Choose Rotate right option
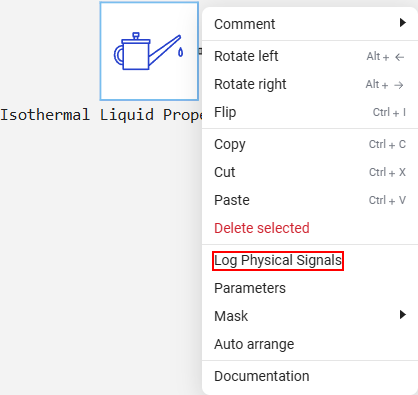The height and width of the screenshot is (395, 418). point(310,84)
